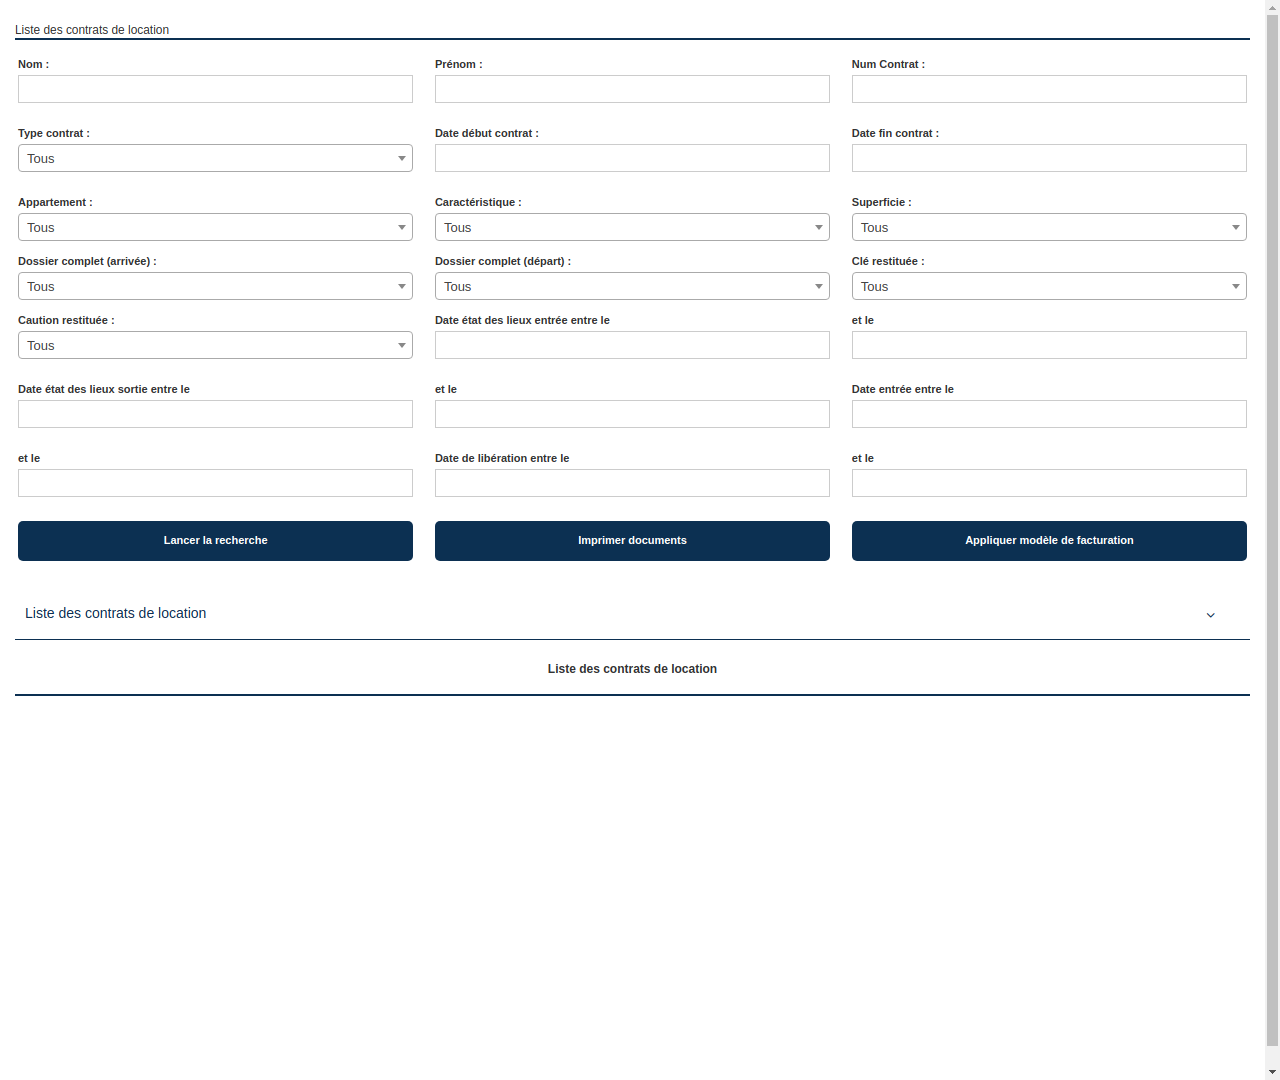Open the Superficie dropdown

[x=1048, y=227]
